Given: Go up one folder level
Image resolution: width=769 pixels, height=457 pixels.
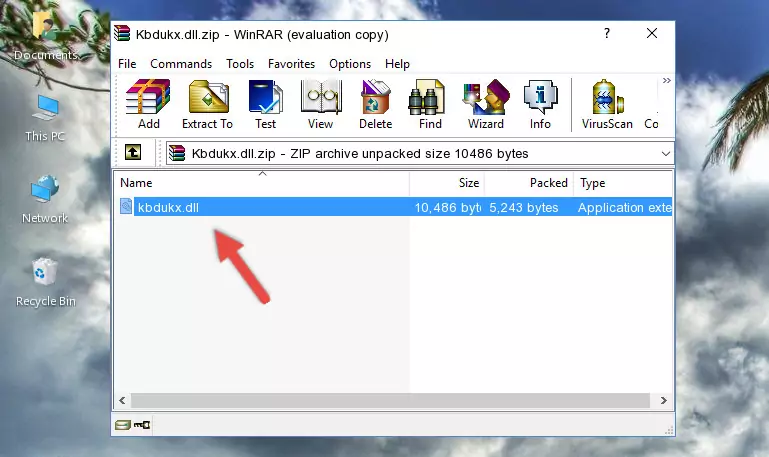Looking at the screenshot, I should (x=133, y=152).
